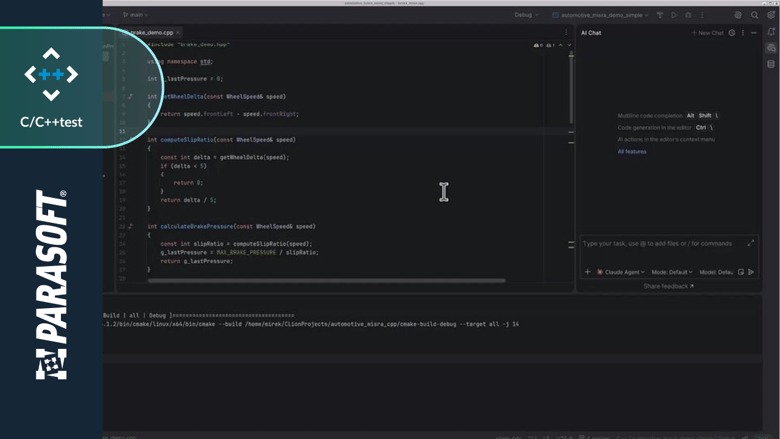The image size is (780, 439).
Task: Open AI Chat history clock icon
Action: point(732,33)
